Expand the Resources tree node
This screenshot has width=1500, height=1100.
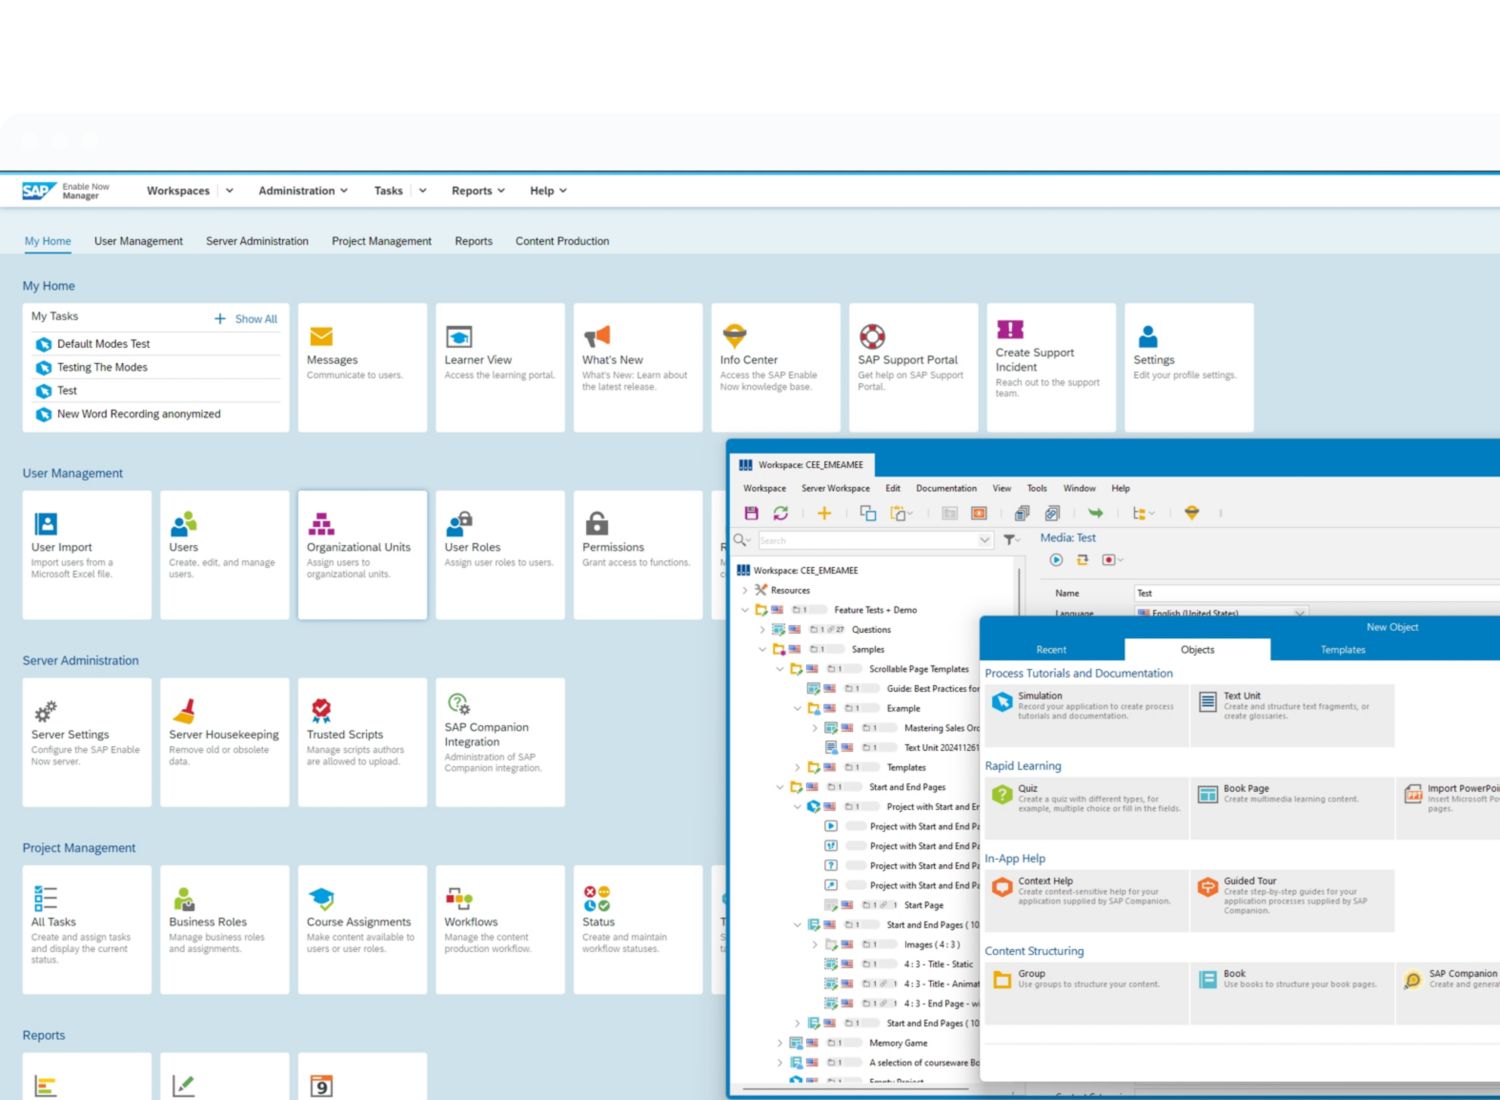pos(745,590)
